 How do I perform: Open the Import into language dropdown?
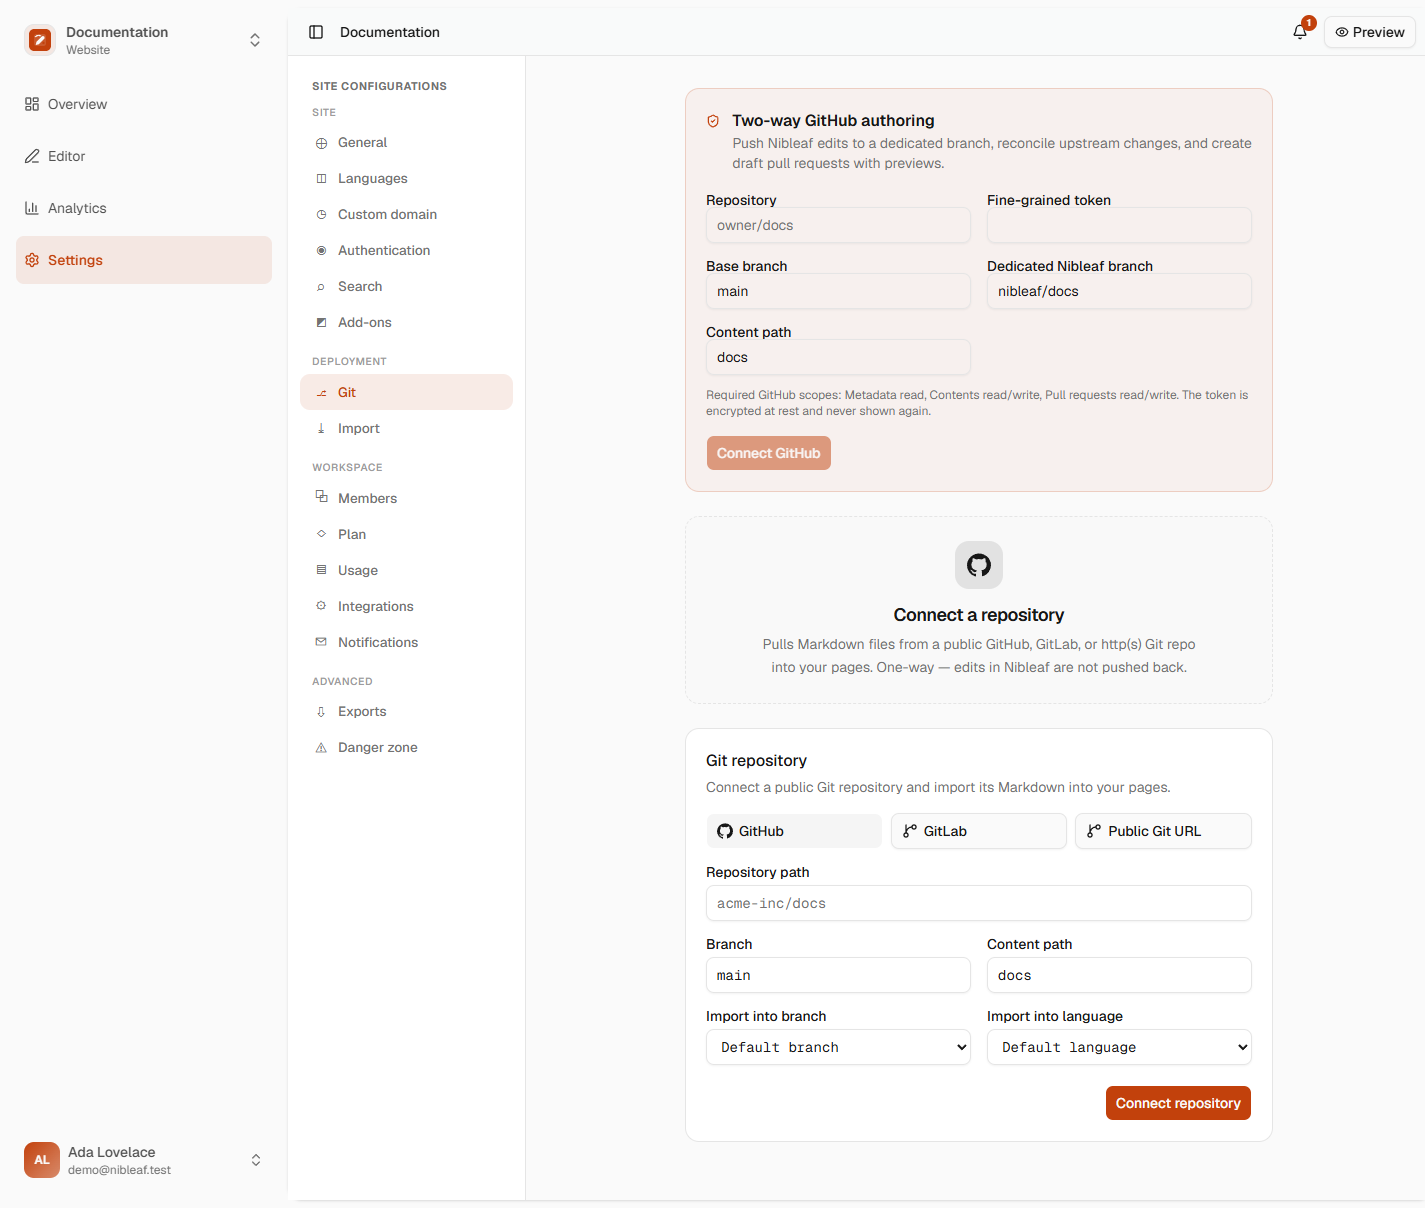tap(1119, 1047)
